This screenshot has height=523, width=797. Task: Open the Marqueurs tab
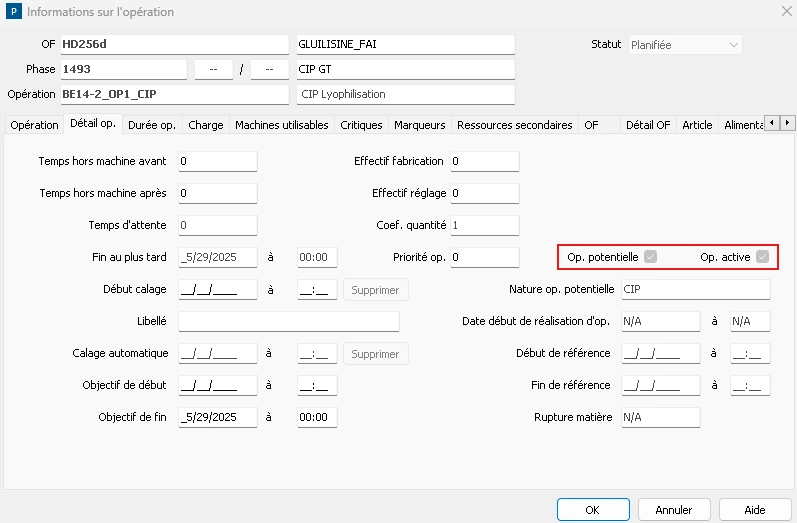click(419, 125)
